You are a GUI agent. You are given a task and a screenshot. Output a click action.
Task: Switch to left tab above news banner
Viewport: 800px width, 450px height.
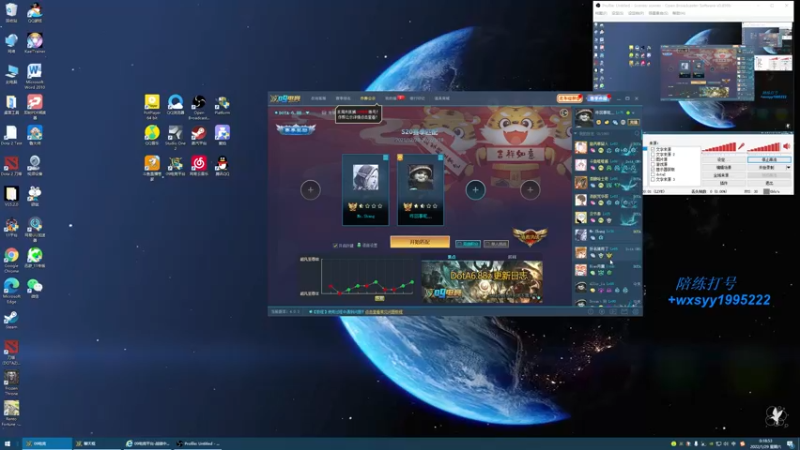click(x=452, y=257)
